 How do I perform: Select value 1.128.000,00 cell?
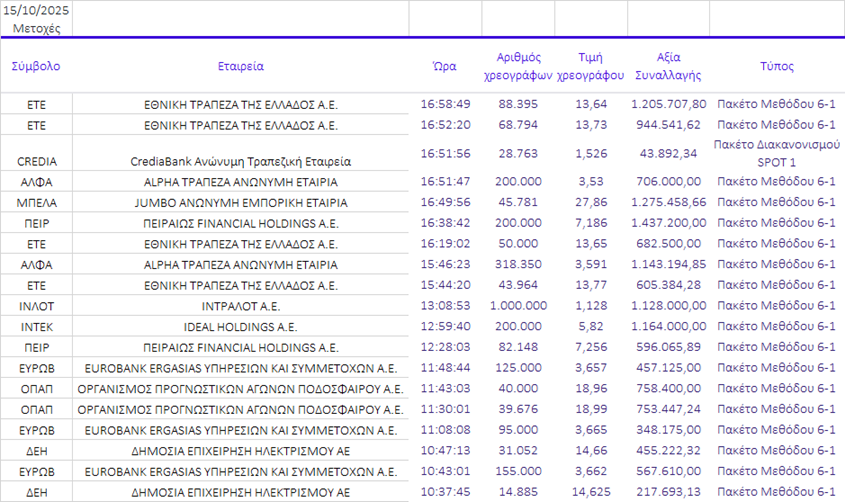[x=668, y=305]
